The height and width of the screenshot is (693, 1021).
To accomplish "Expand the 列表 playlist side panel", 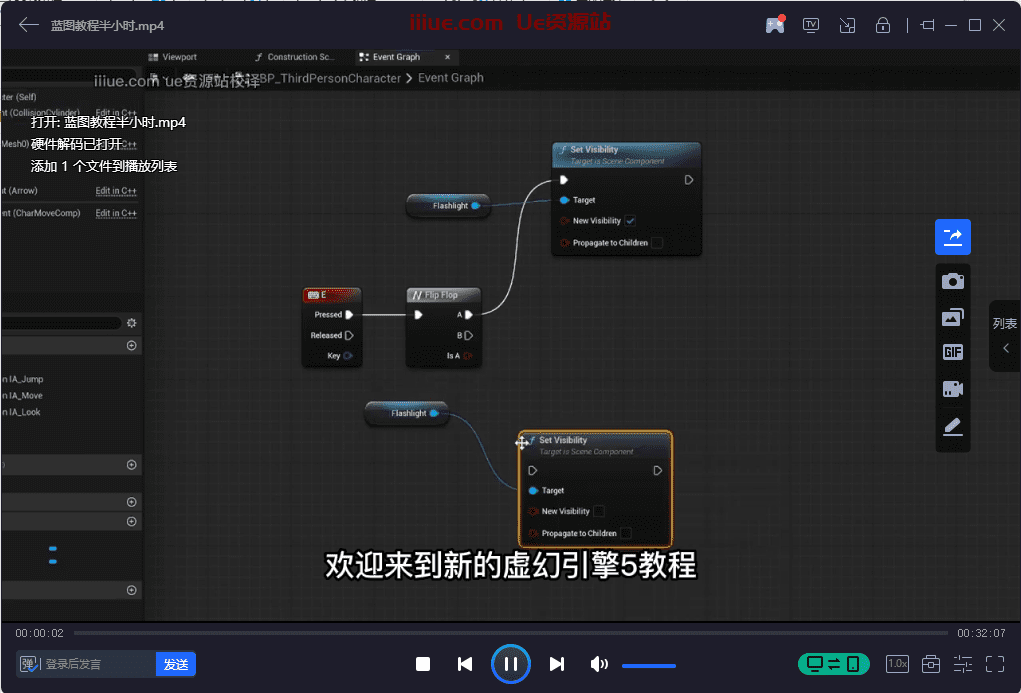I will 1005,337.
